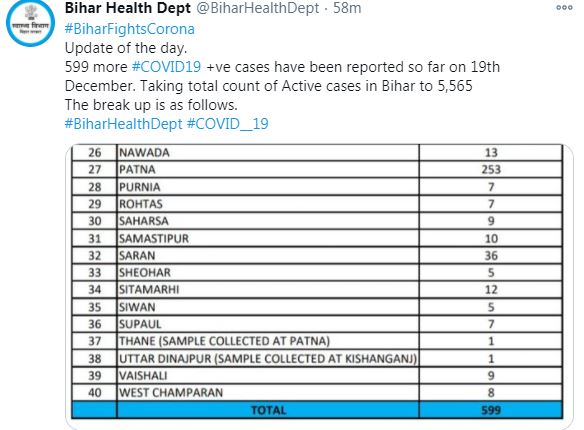Click the UTTAR DINAJPUR row in table
The height and width of the screenshot is (430, 584).
point(317,359)
